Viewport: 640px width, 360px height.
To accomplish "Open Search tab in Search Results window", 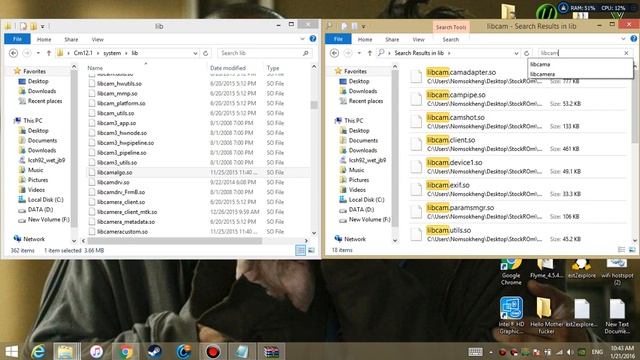I will pyautogui.click(x=451, y=39).
